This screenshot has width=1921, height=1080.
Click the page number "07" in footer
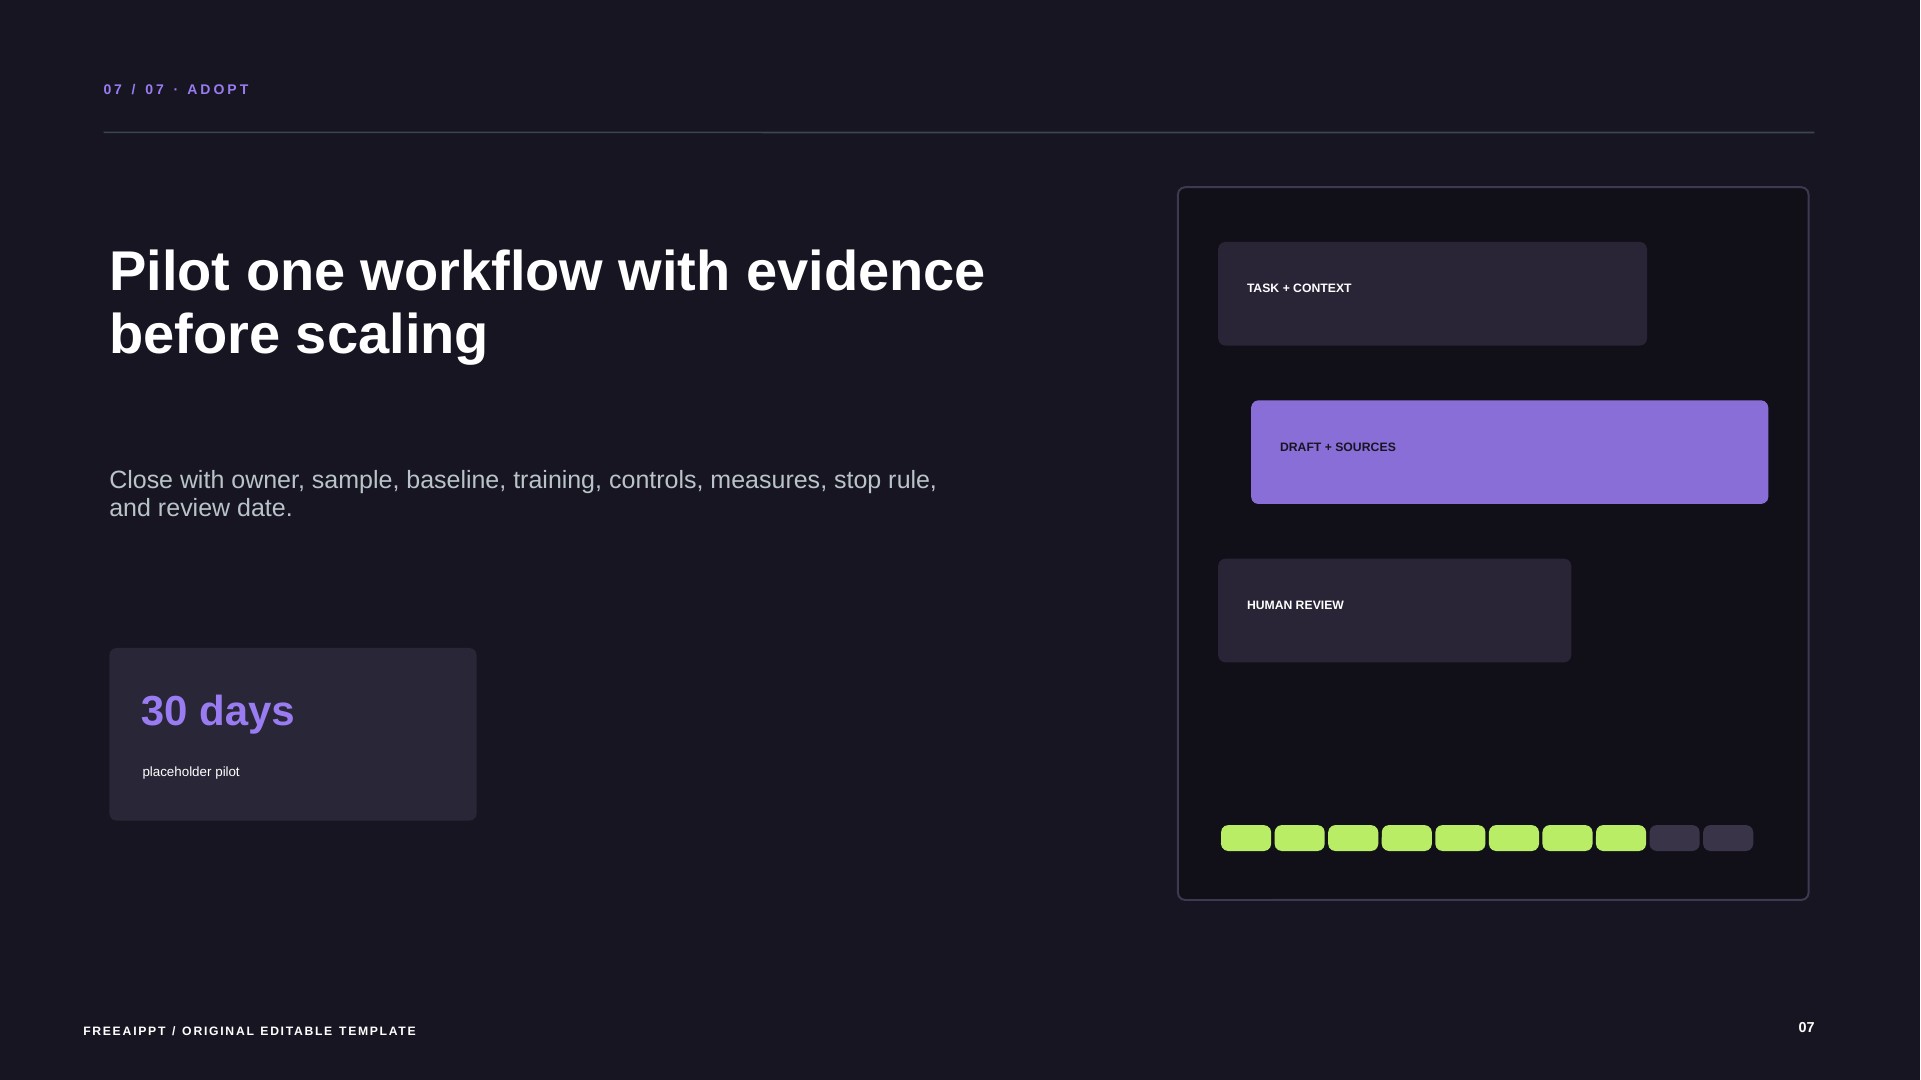tap(1806, 1027)
